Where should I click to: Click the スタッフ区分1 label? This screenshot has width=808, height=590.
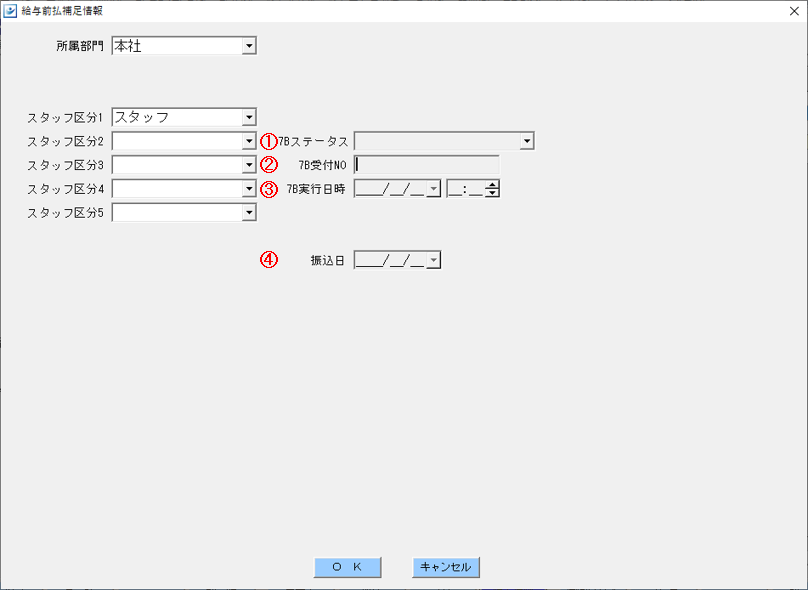[x=65, y=117]
